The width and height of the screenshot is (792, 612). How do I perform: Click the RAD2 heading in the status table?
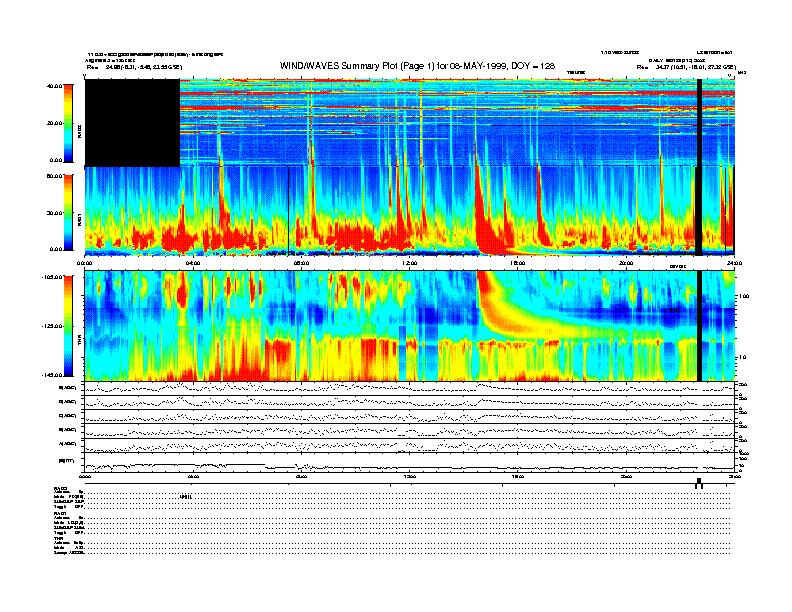point(60,488)
